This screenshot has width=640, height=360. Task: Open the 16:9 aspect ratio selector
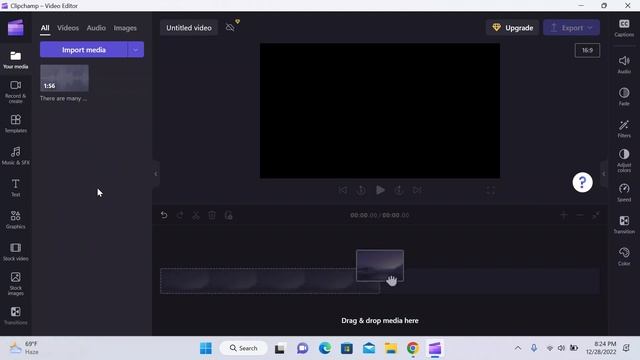(587, 51)
